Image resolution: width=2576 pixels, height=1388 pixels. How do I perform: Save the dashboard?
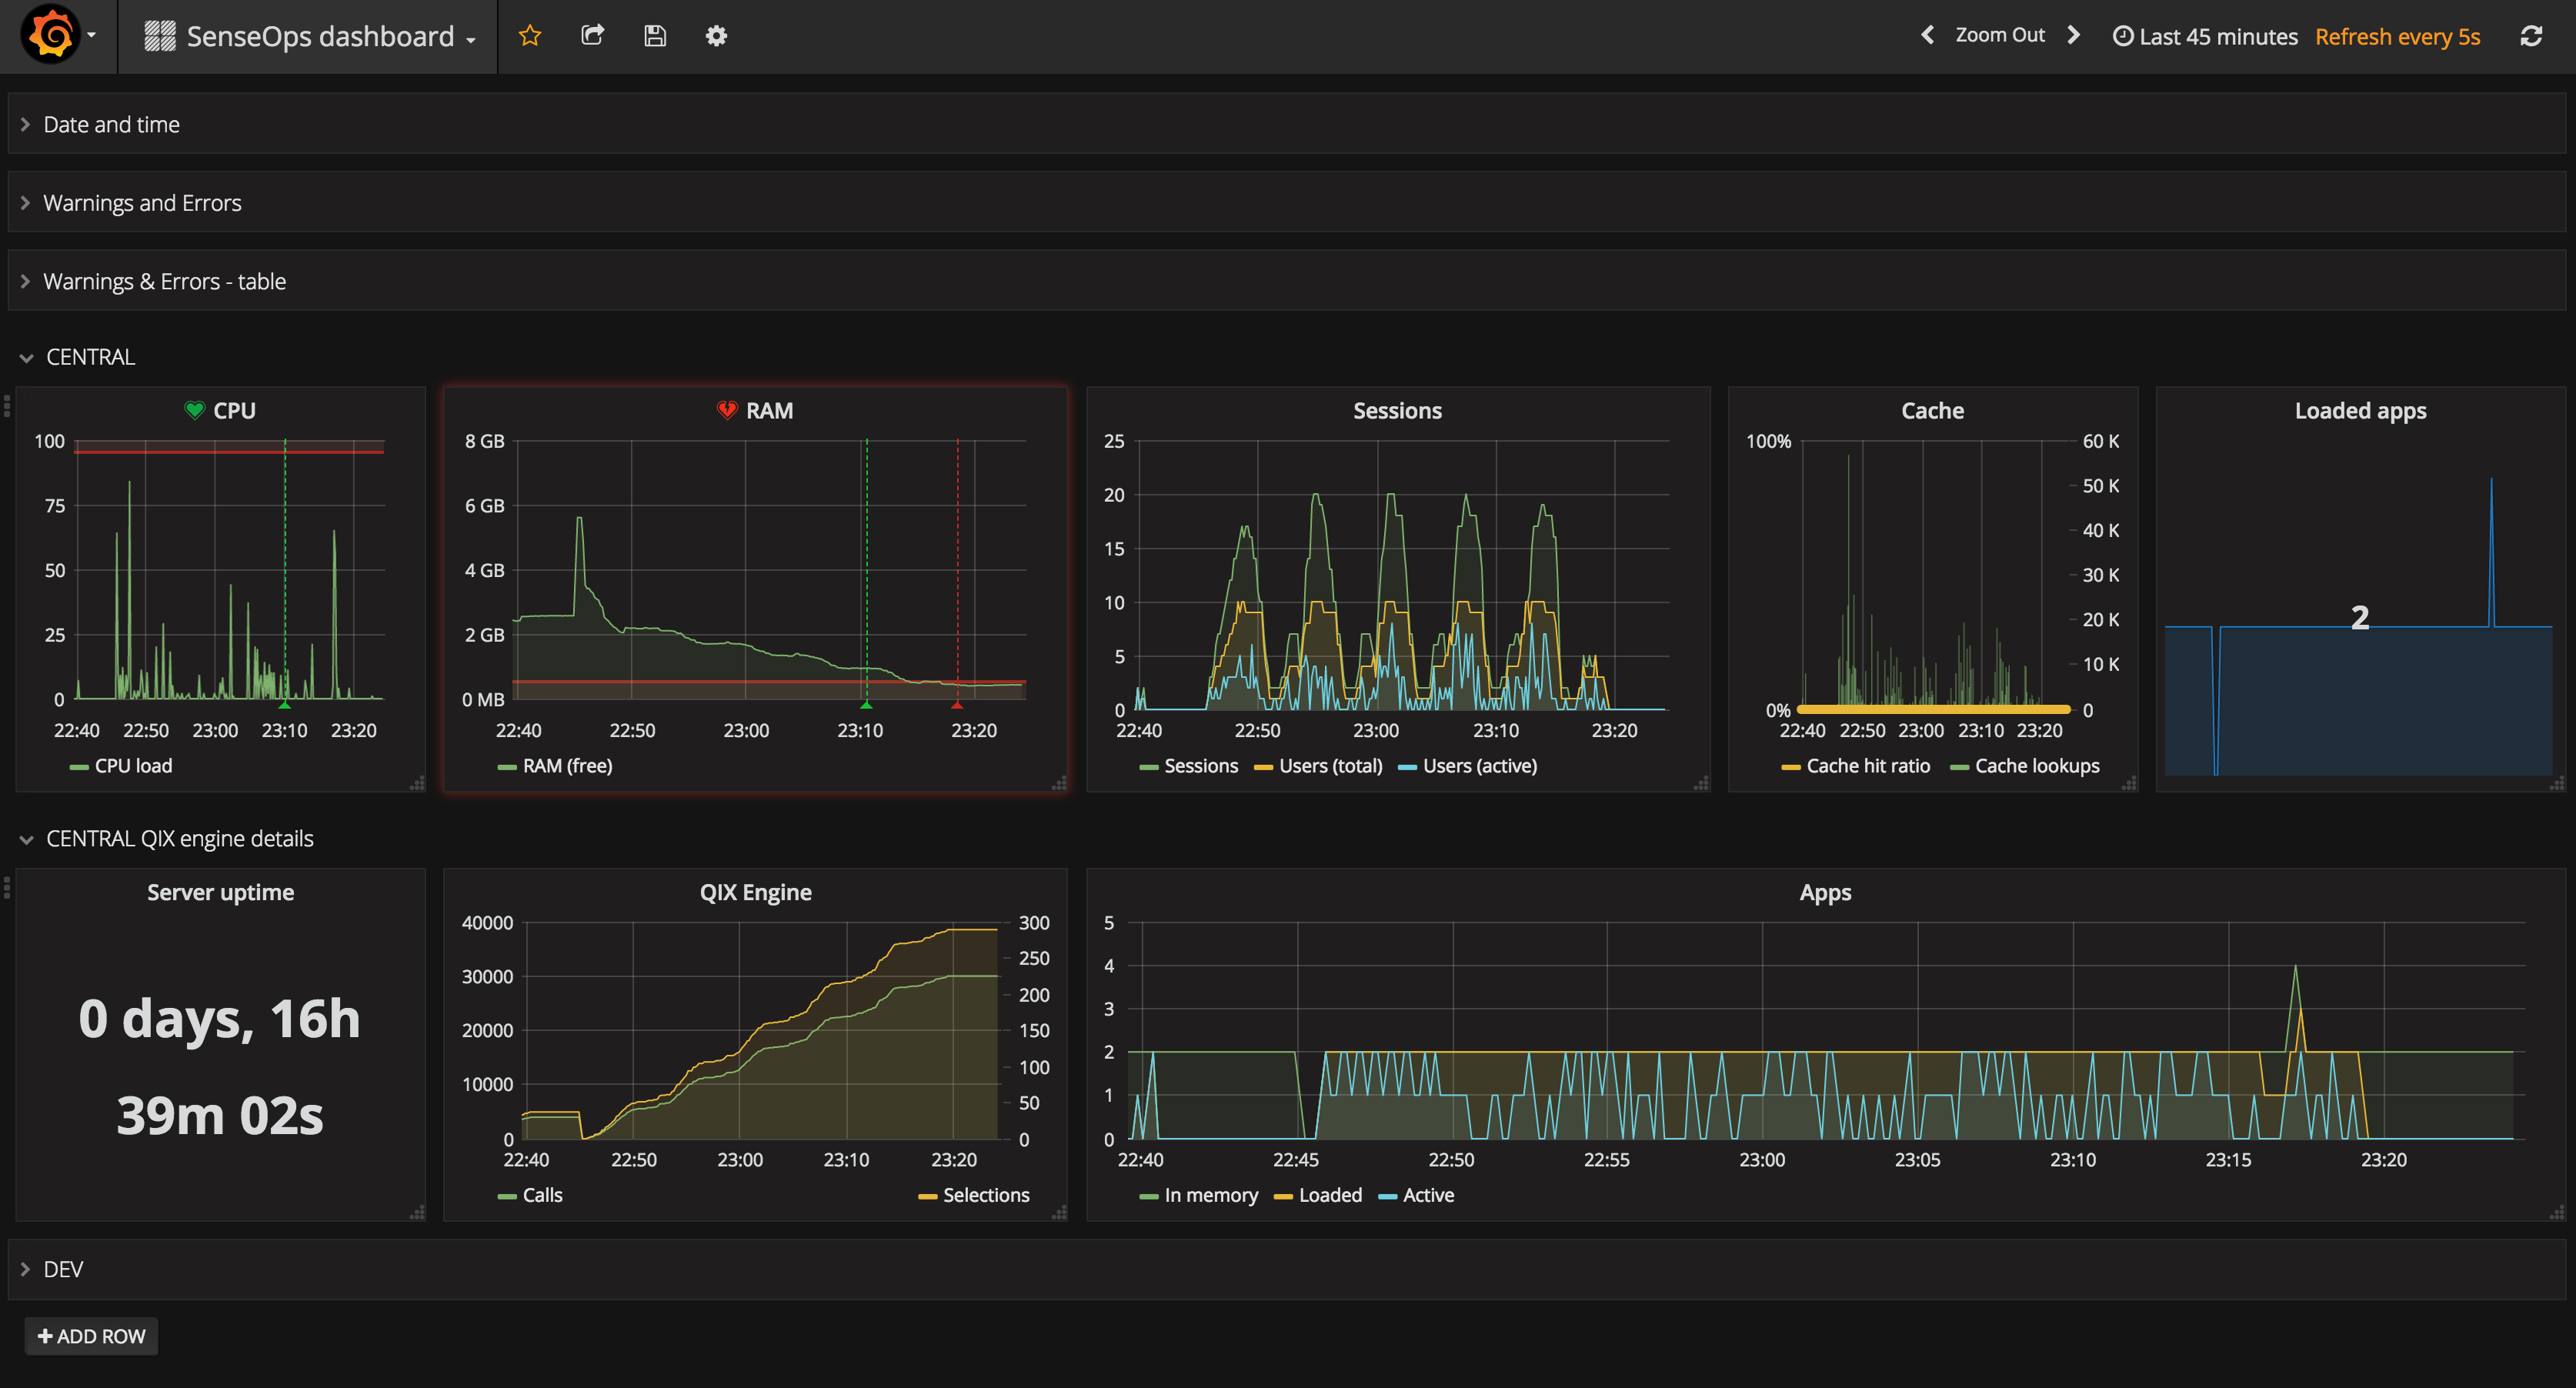click(655, 35)
